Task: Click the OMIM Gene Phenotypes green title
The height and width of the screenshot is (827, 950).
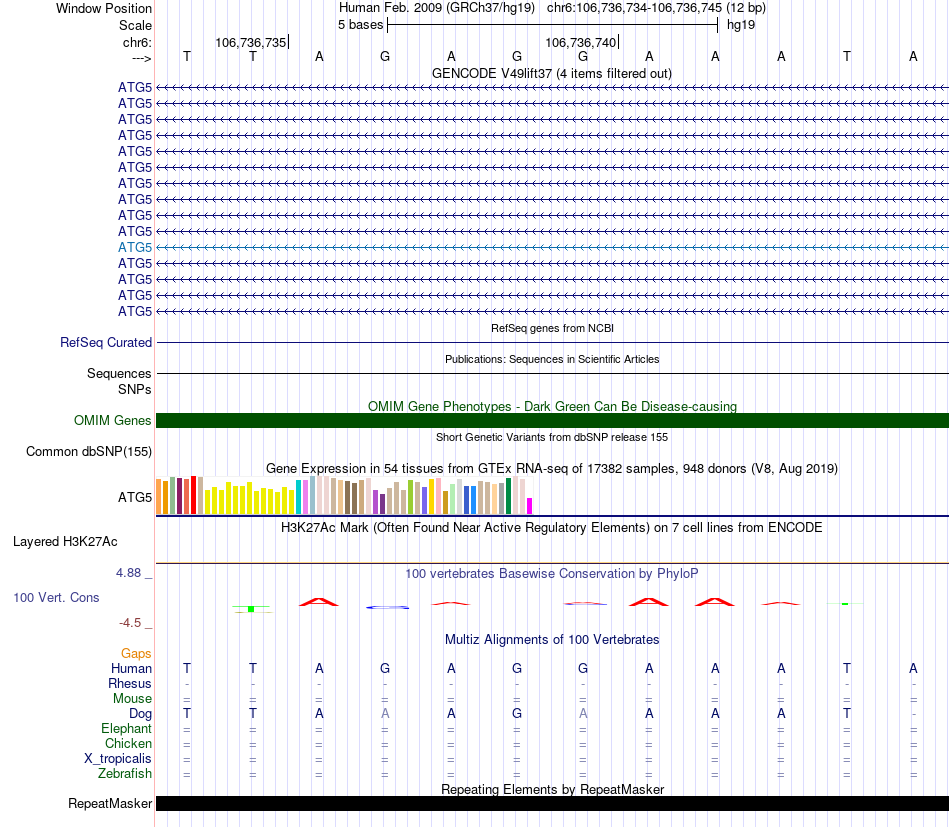Action: (x=552, y=407)
